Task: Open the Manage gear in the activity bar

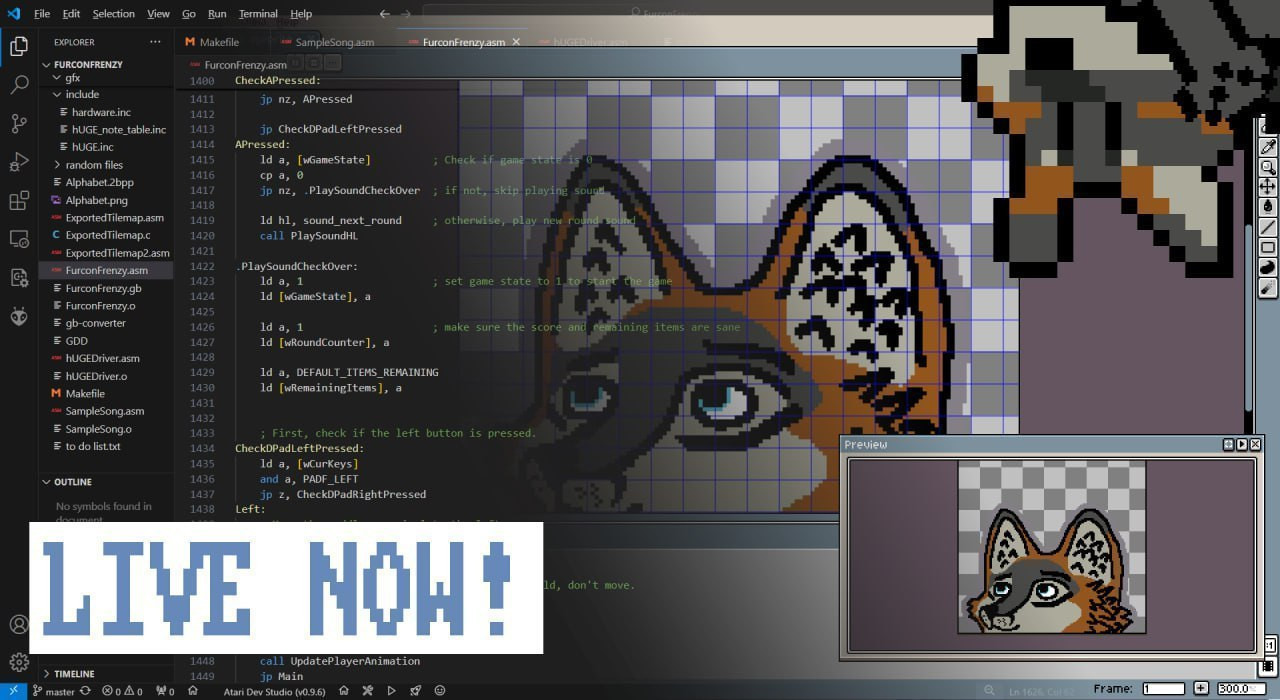Action: tap(19, 662)
